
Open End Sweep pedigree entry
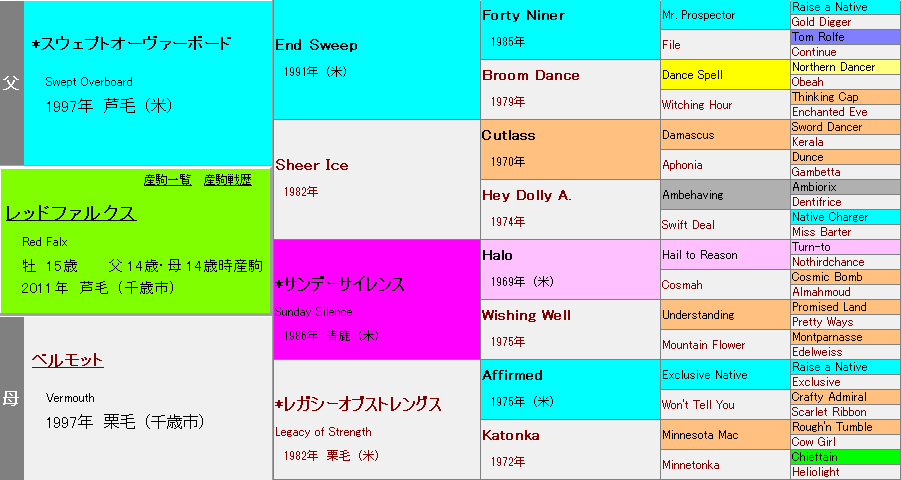click(316, 45)
